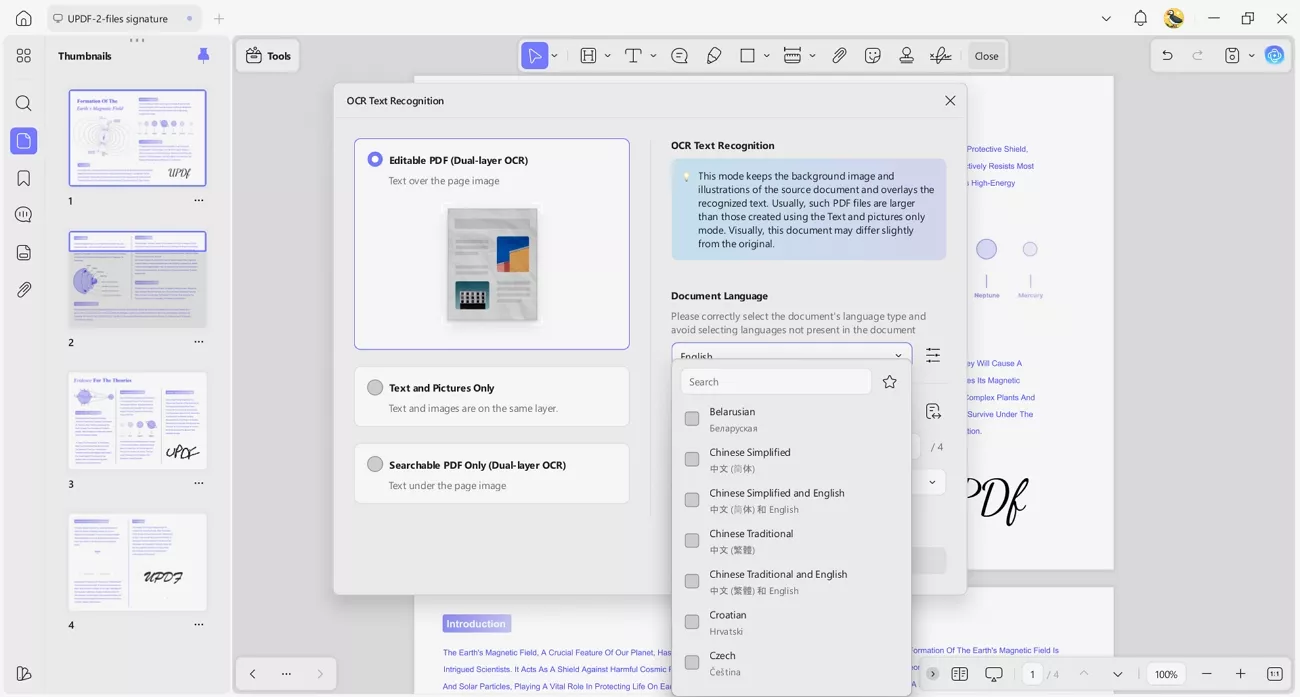
Task: Attach a file using the paperclip tool
Action: coord(839,55)
